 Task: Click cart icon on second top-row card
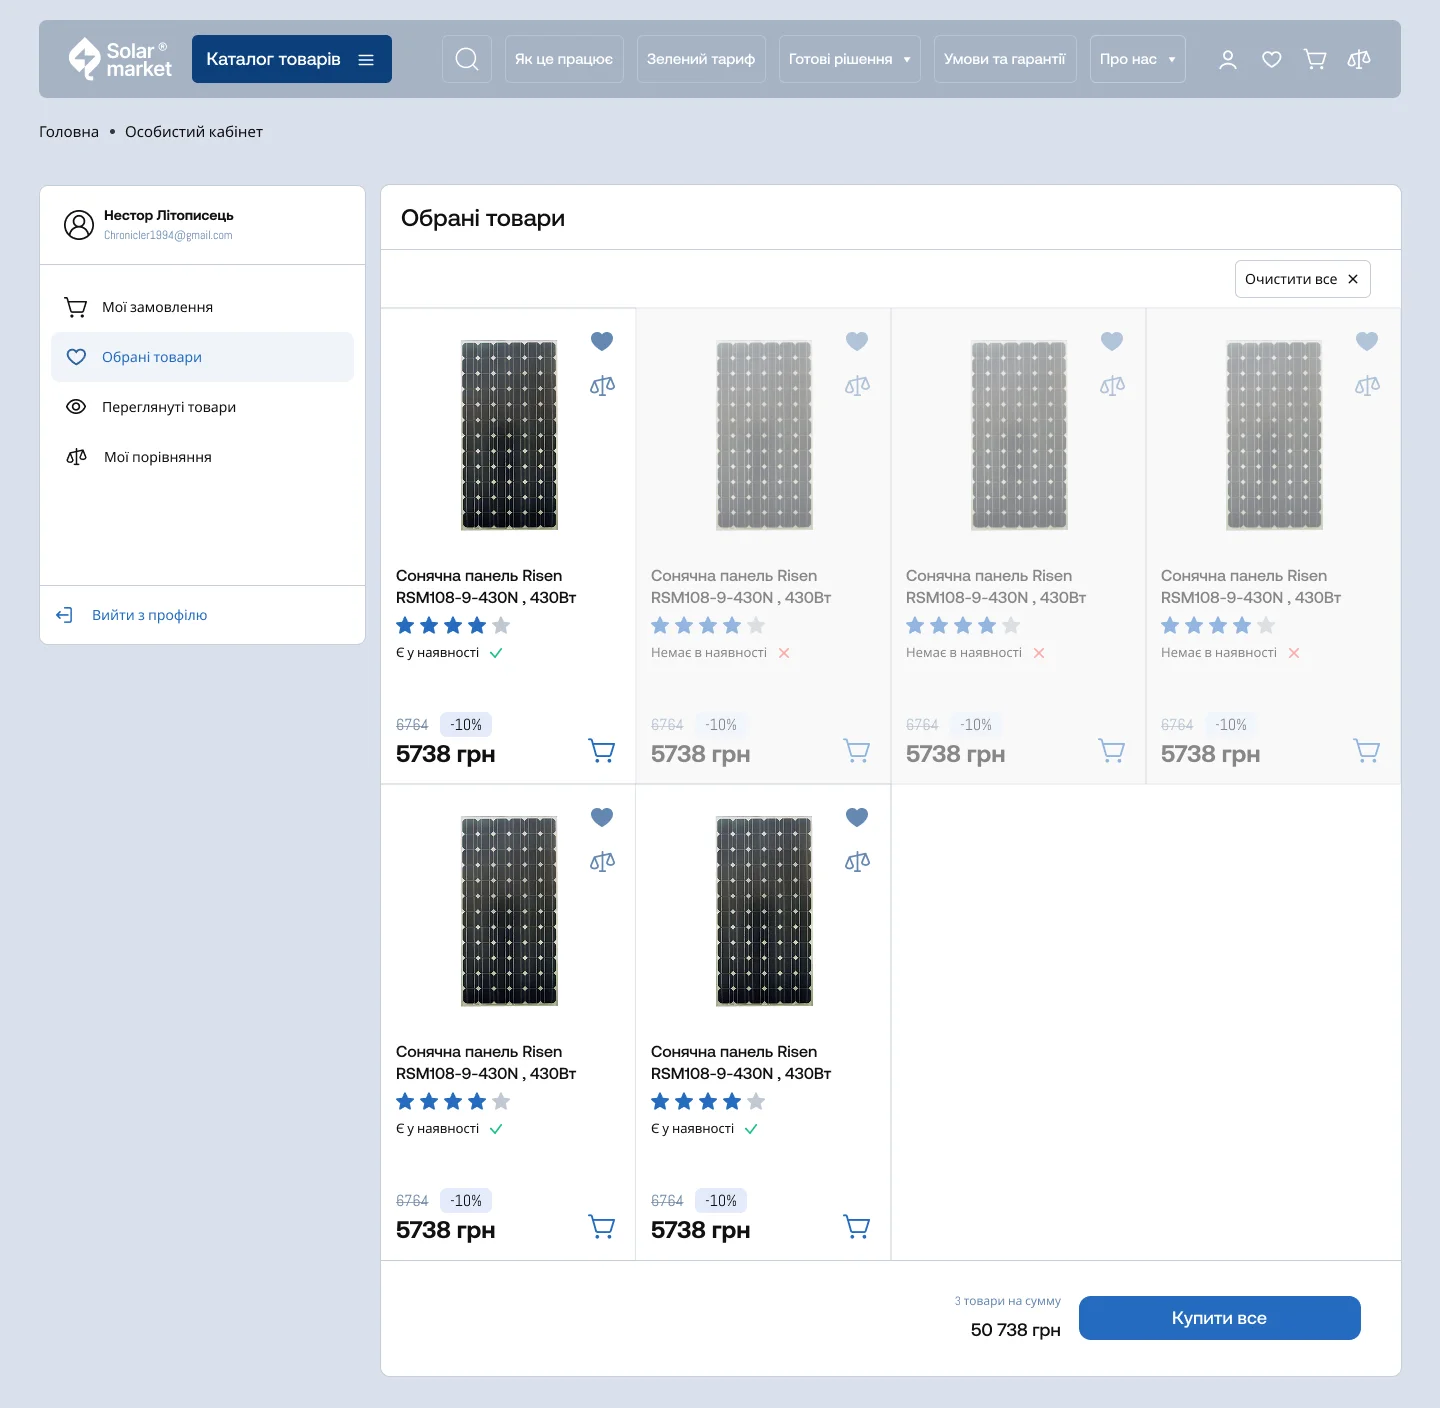(857, 750)
